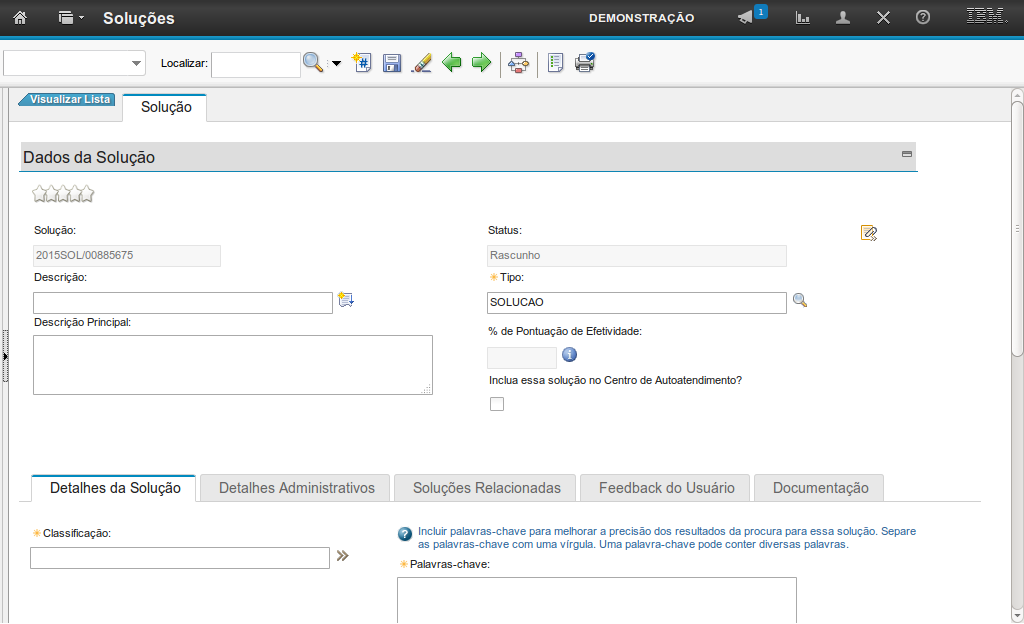Click the Visualizar Lista button
Screen dimensions: 1024x624
click(x=68, y=100)
